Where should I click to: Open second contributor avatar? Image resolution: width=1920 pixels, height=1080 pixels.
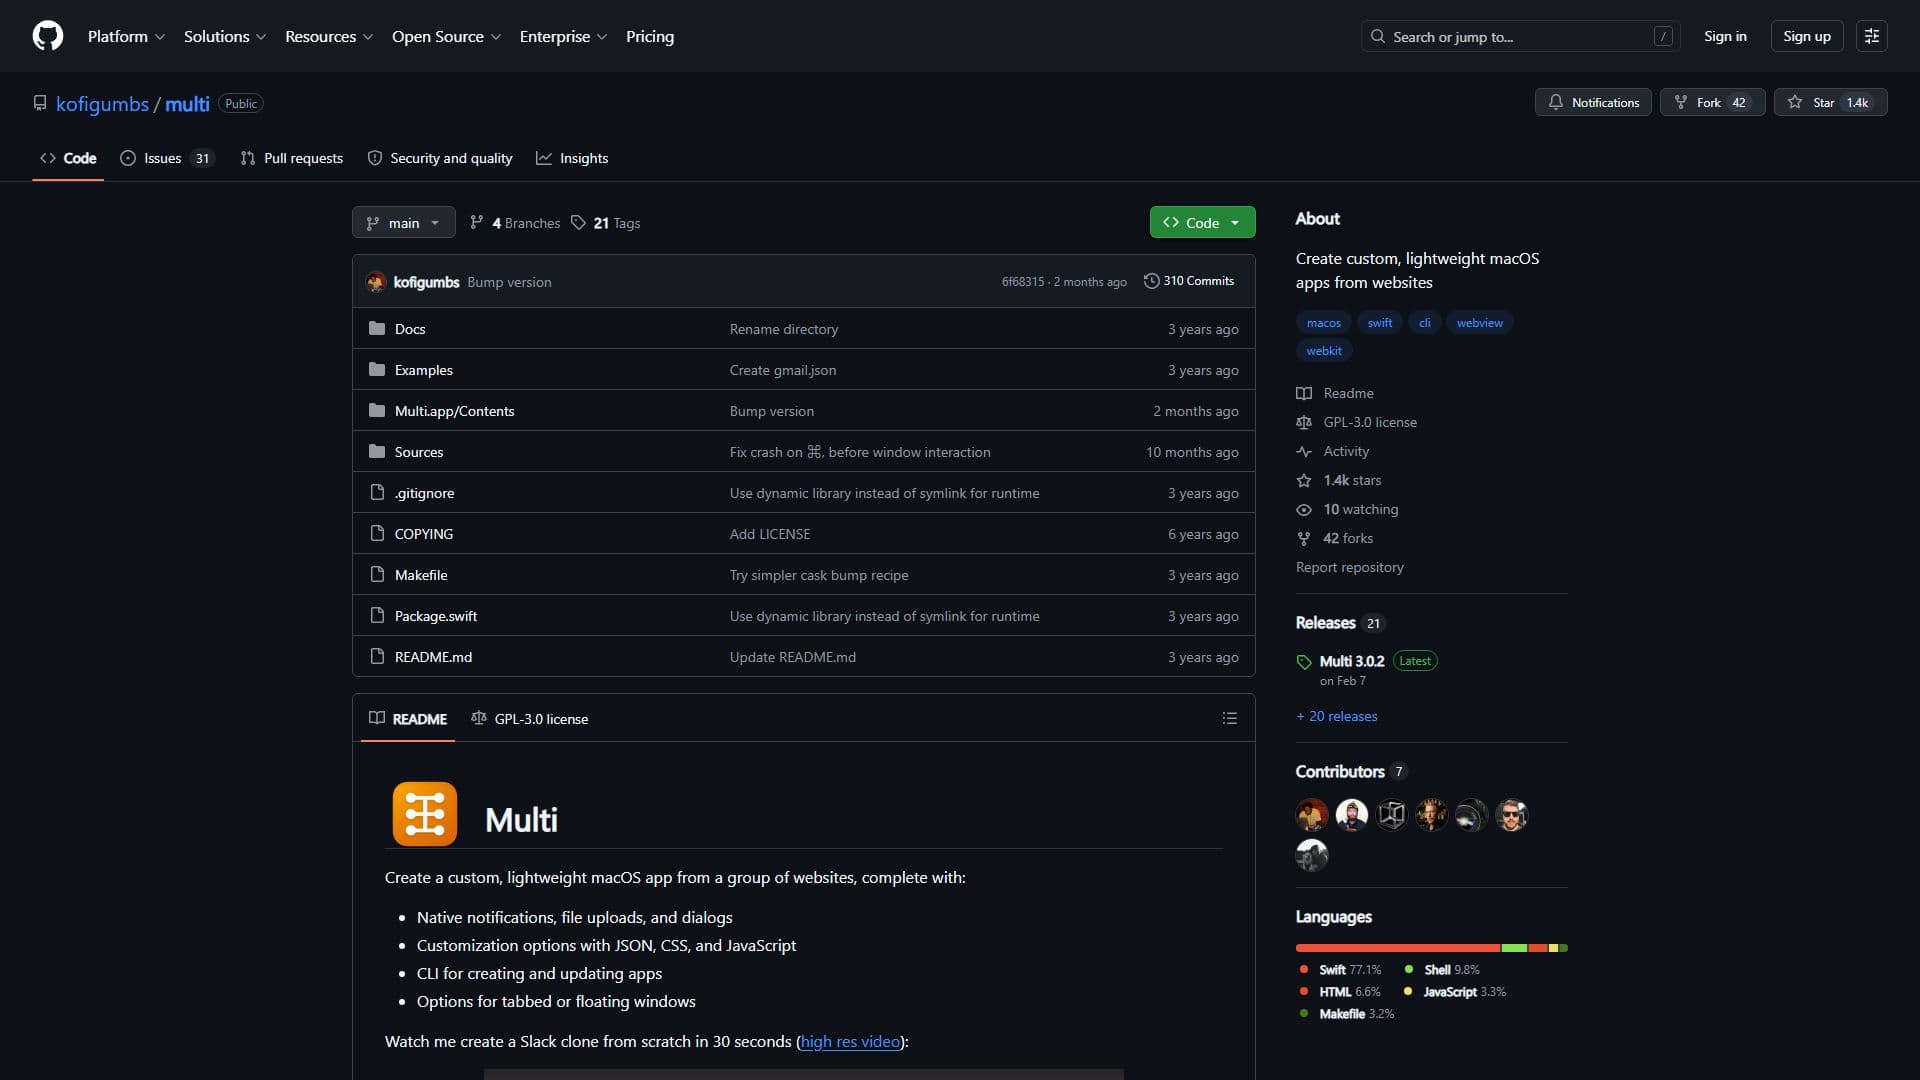[1352, 815]
